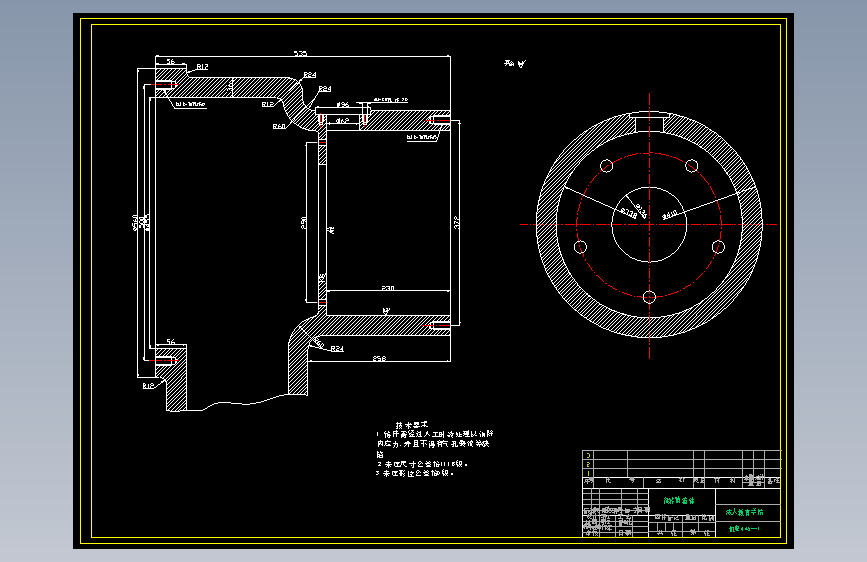867x562 pixels.
Task: Select the ø96 diameter dimension text
Action: (342, 104)
